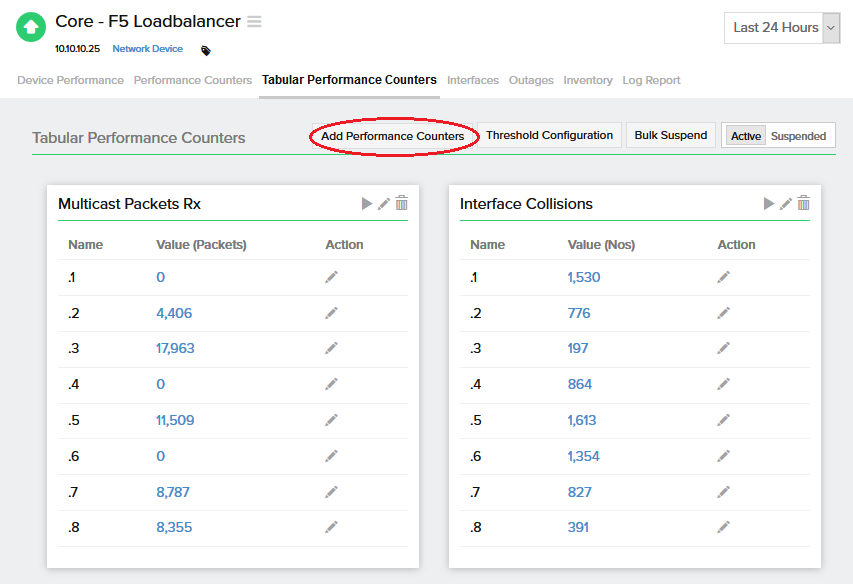
Task: Delete the Multicast Packets Rx card via trash icon
Action: (401, 203)
